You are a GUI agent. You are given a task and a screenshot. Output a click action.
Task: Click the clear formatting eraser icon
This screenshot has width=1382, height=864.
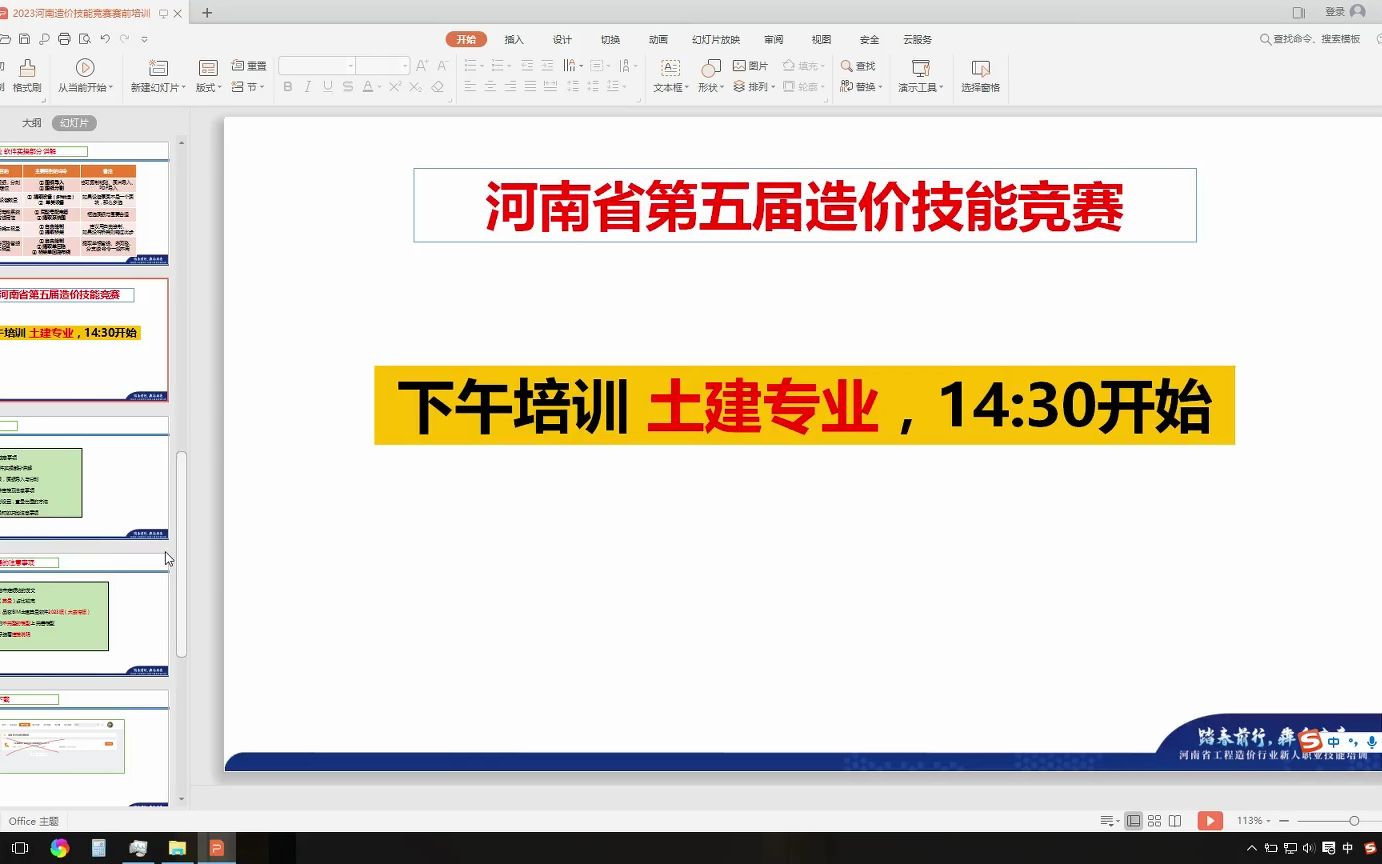click(437, 87)
